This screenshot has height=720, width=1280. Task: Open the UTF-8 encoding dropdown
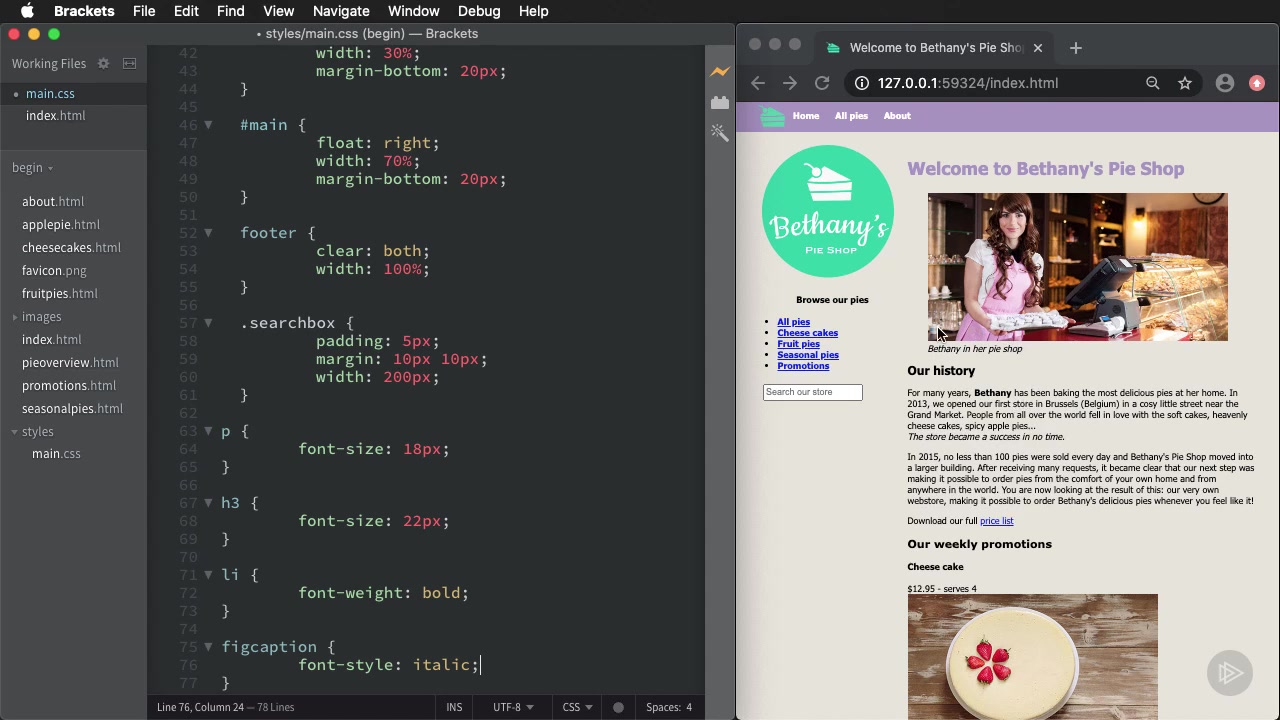pos(512,707)
